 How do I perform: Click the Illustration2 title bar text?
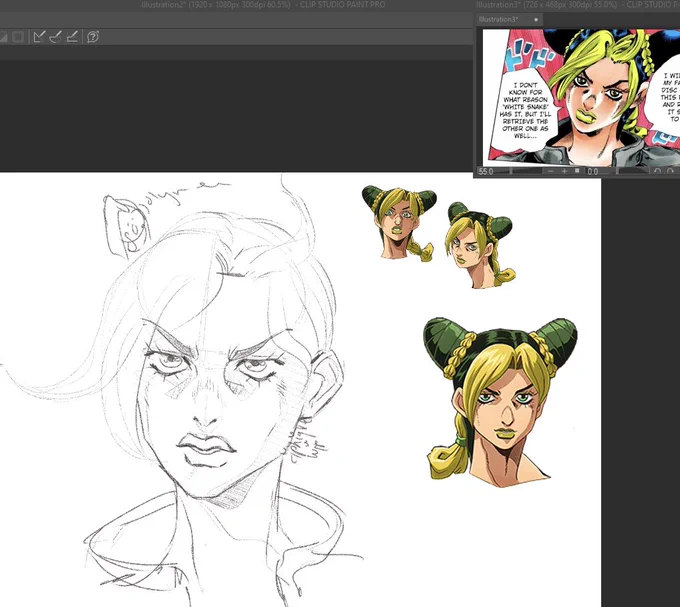pyautogui.click(x=263, y=5)
